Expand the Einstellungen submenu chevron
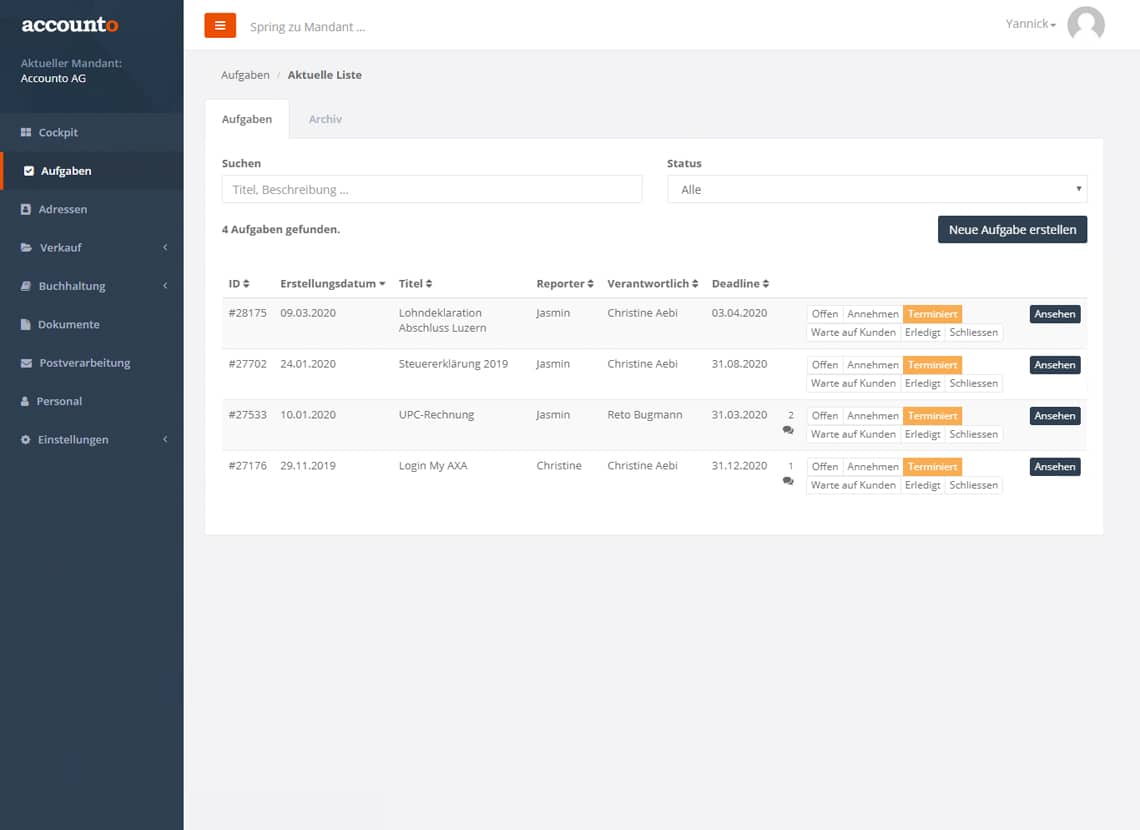 [x=165, y=440]
